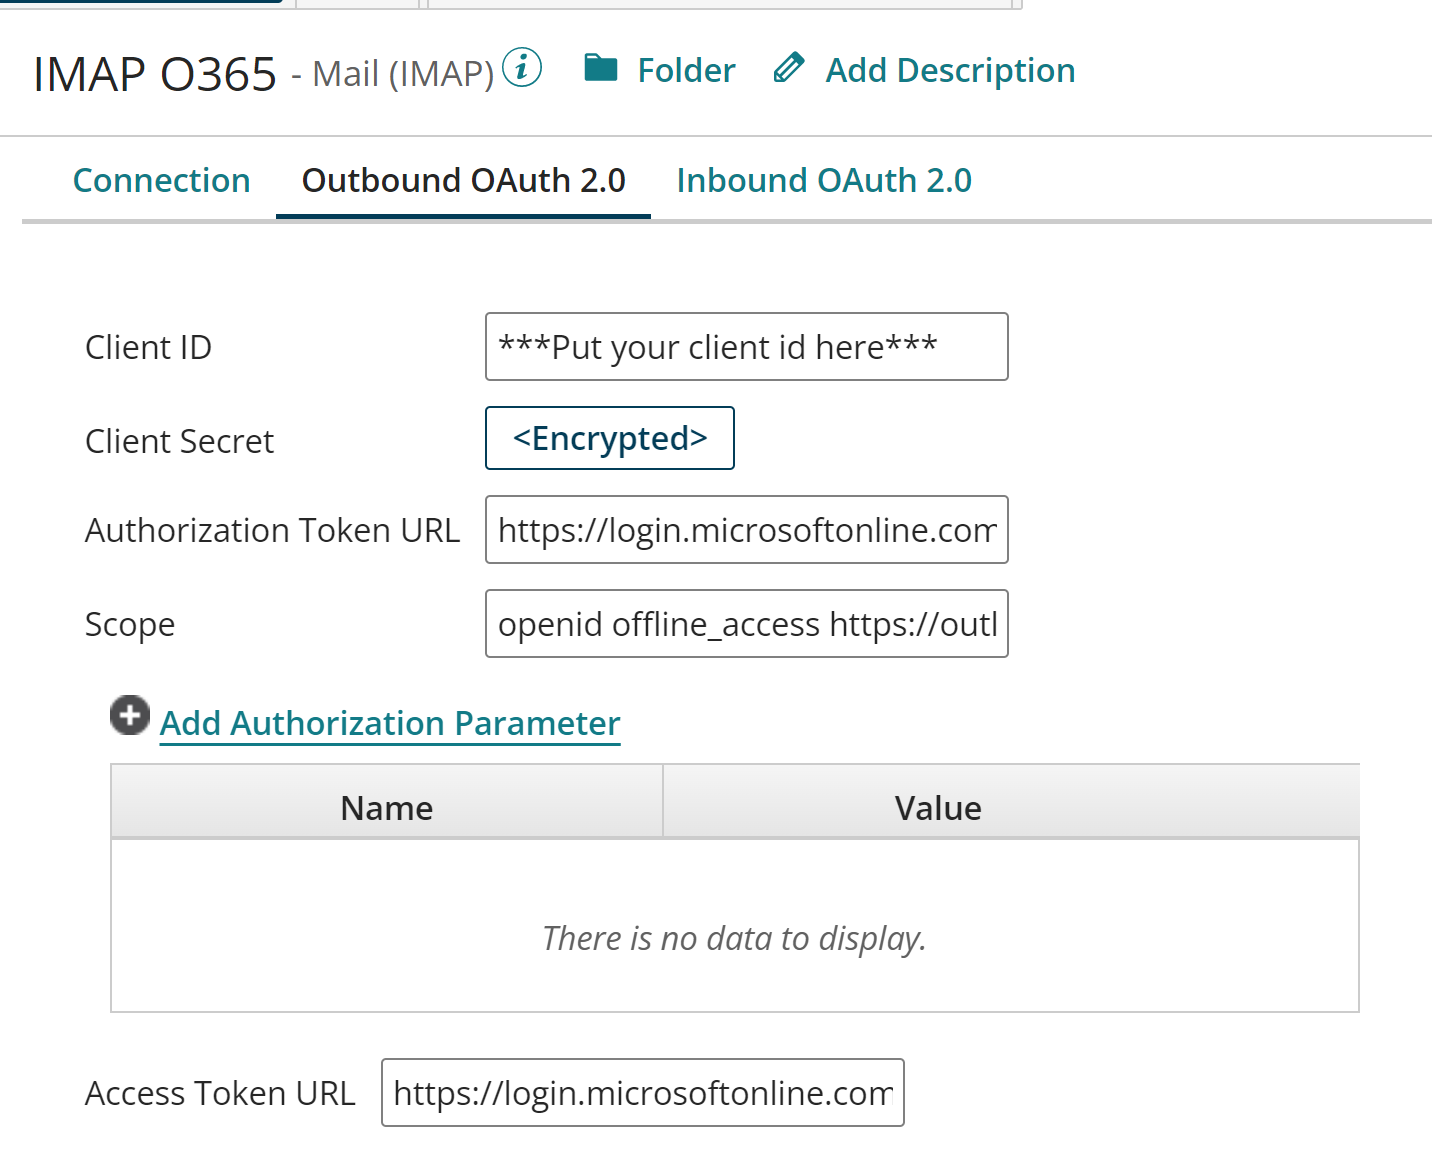Screen dimensions: 1432x1157
Task: Click inside the Client ID field
Action: pyautogui.click(x=746, y=347)
